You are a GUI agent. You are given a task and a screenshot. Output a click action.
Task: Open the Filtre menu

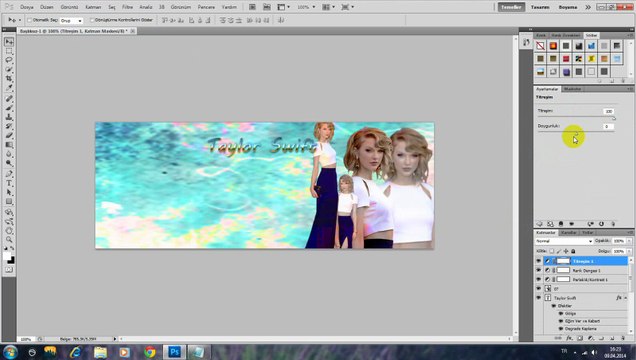(127, 7)
